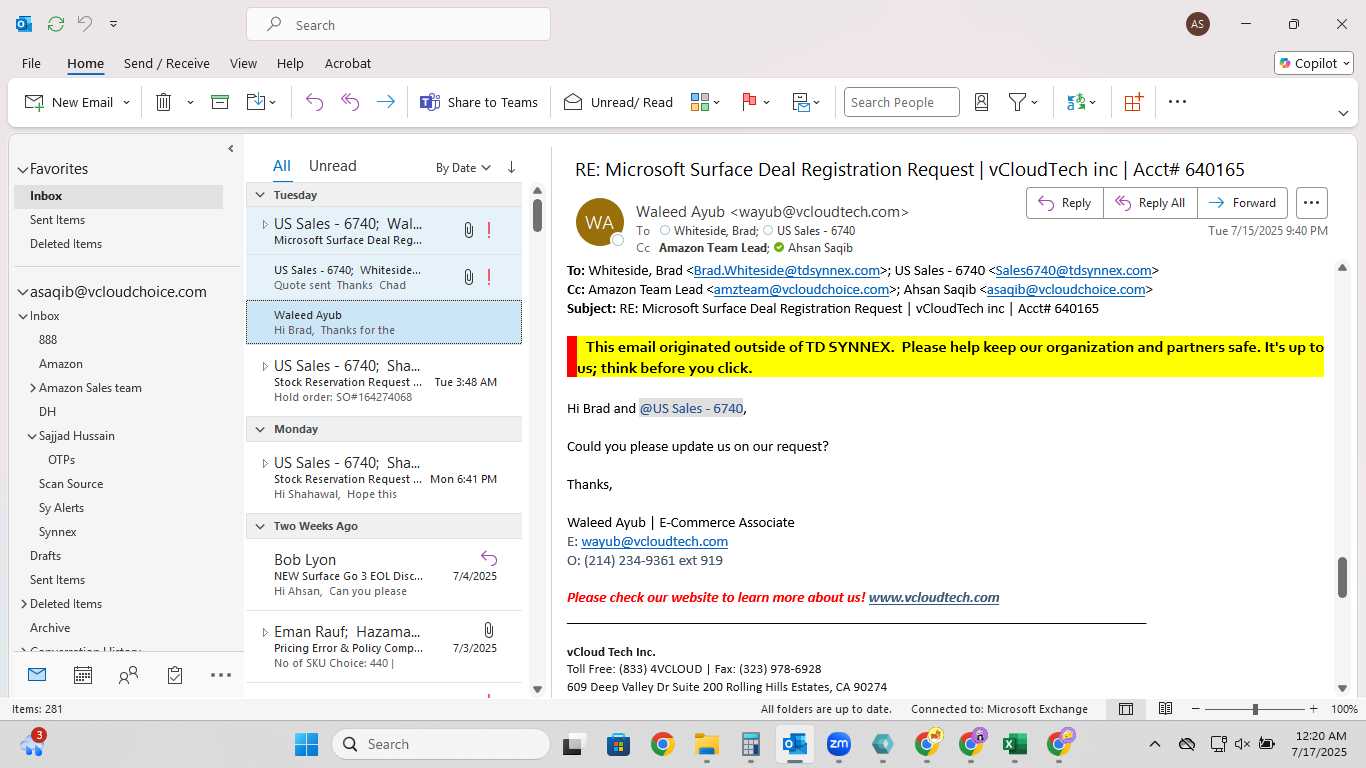This screenshot has width=1366, height=768.
Task: Open the Categorize color squares icon
Action: click(700, 102)
